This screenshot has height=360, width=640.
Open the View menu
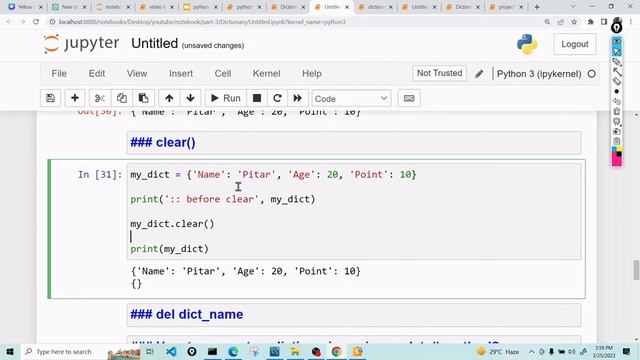tap(137, 73)
